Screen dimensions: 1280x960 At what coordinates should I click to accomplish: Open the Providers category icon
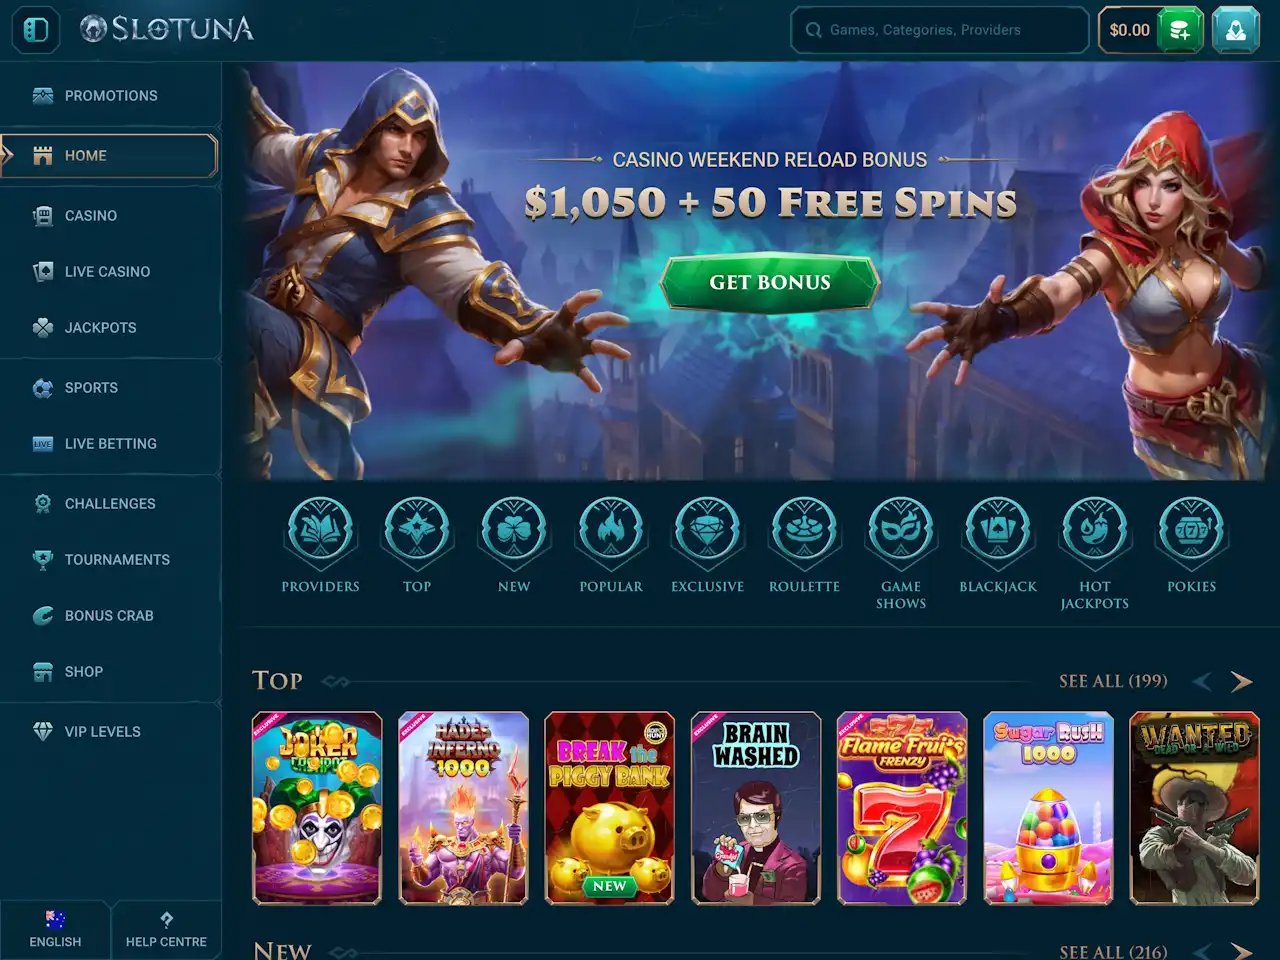coord(320,530)
